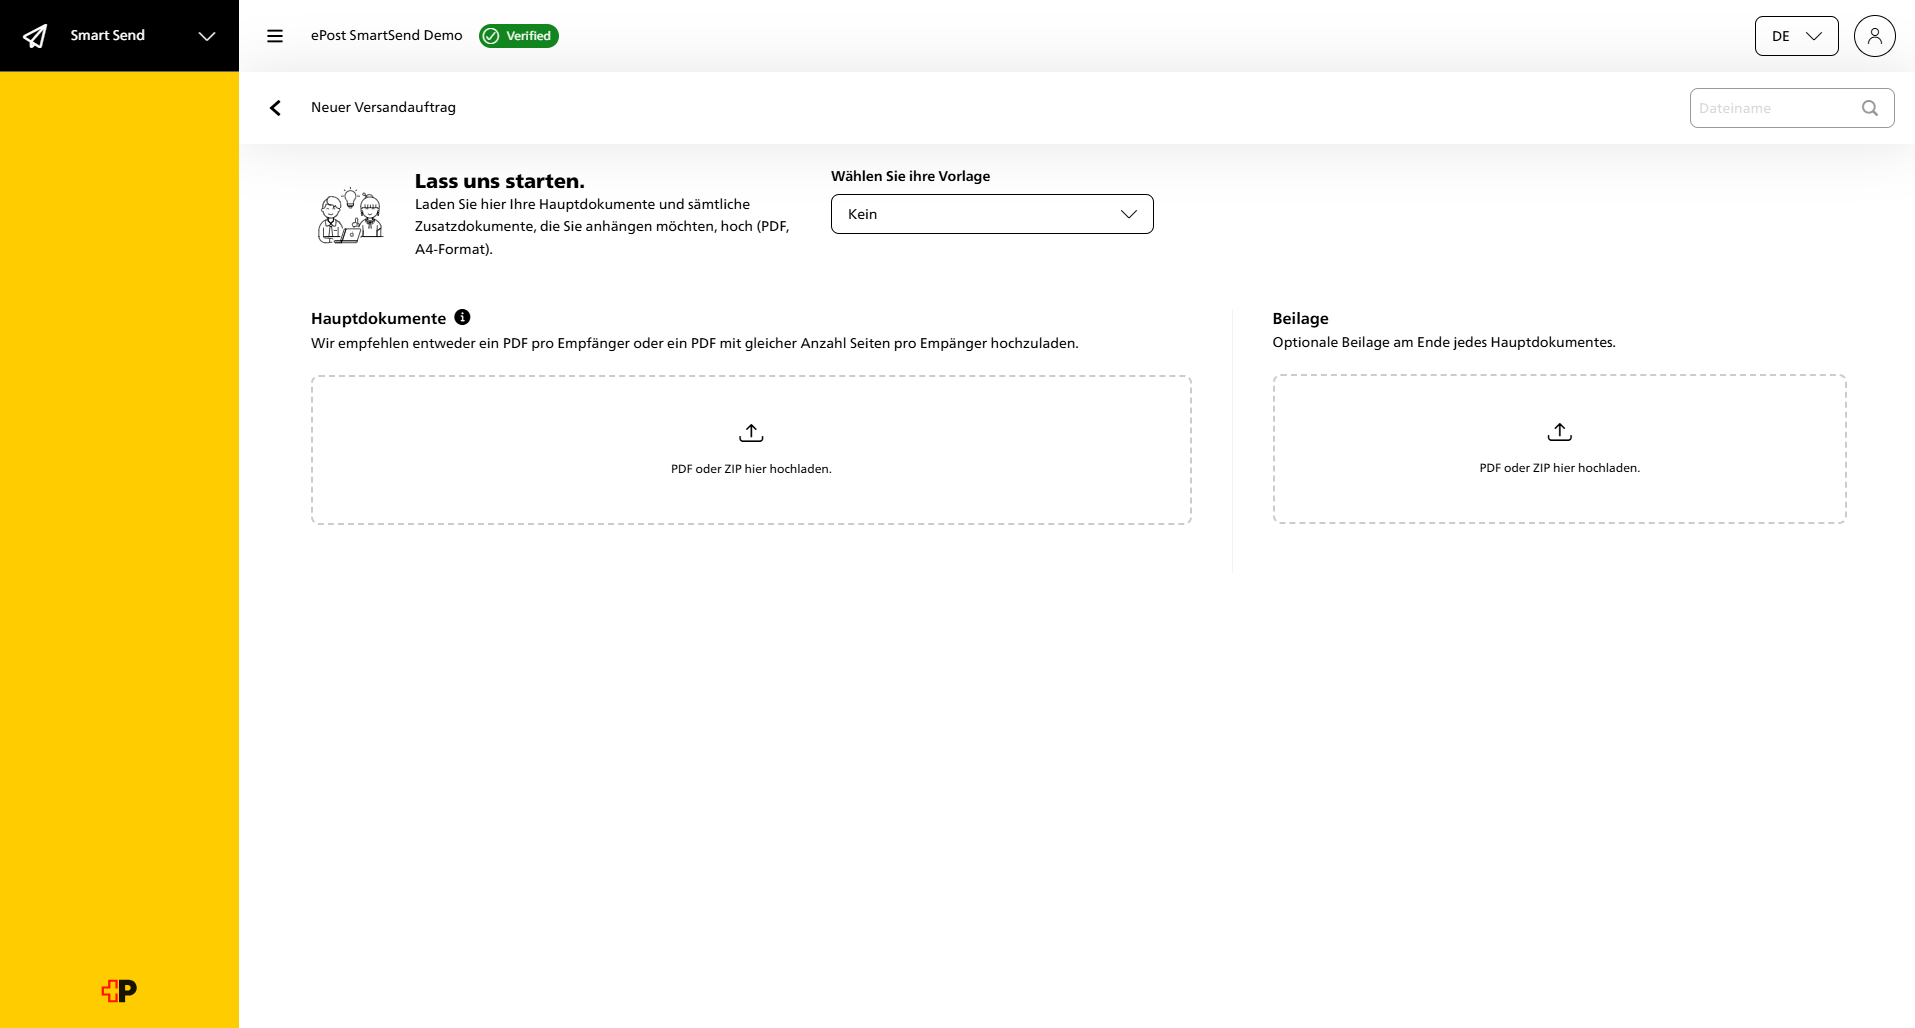
Task: Click the Hauptdokumente PDF upload dropzone text
Action: tap(751, 469)
